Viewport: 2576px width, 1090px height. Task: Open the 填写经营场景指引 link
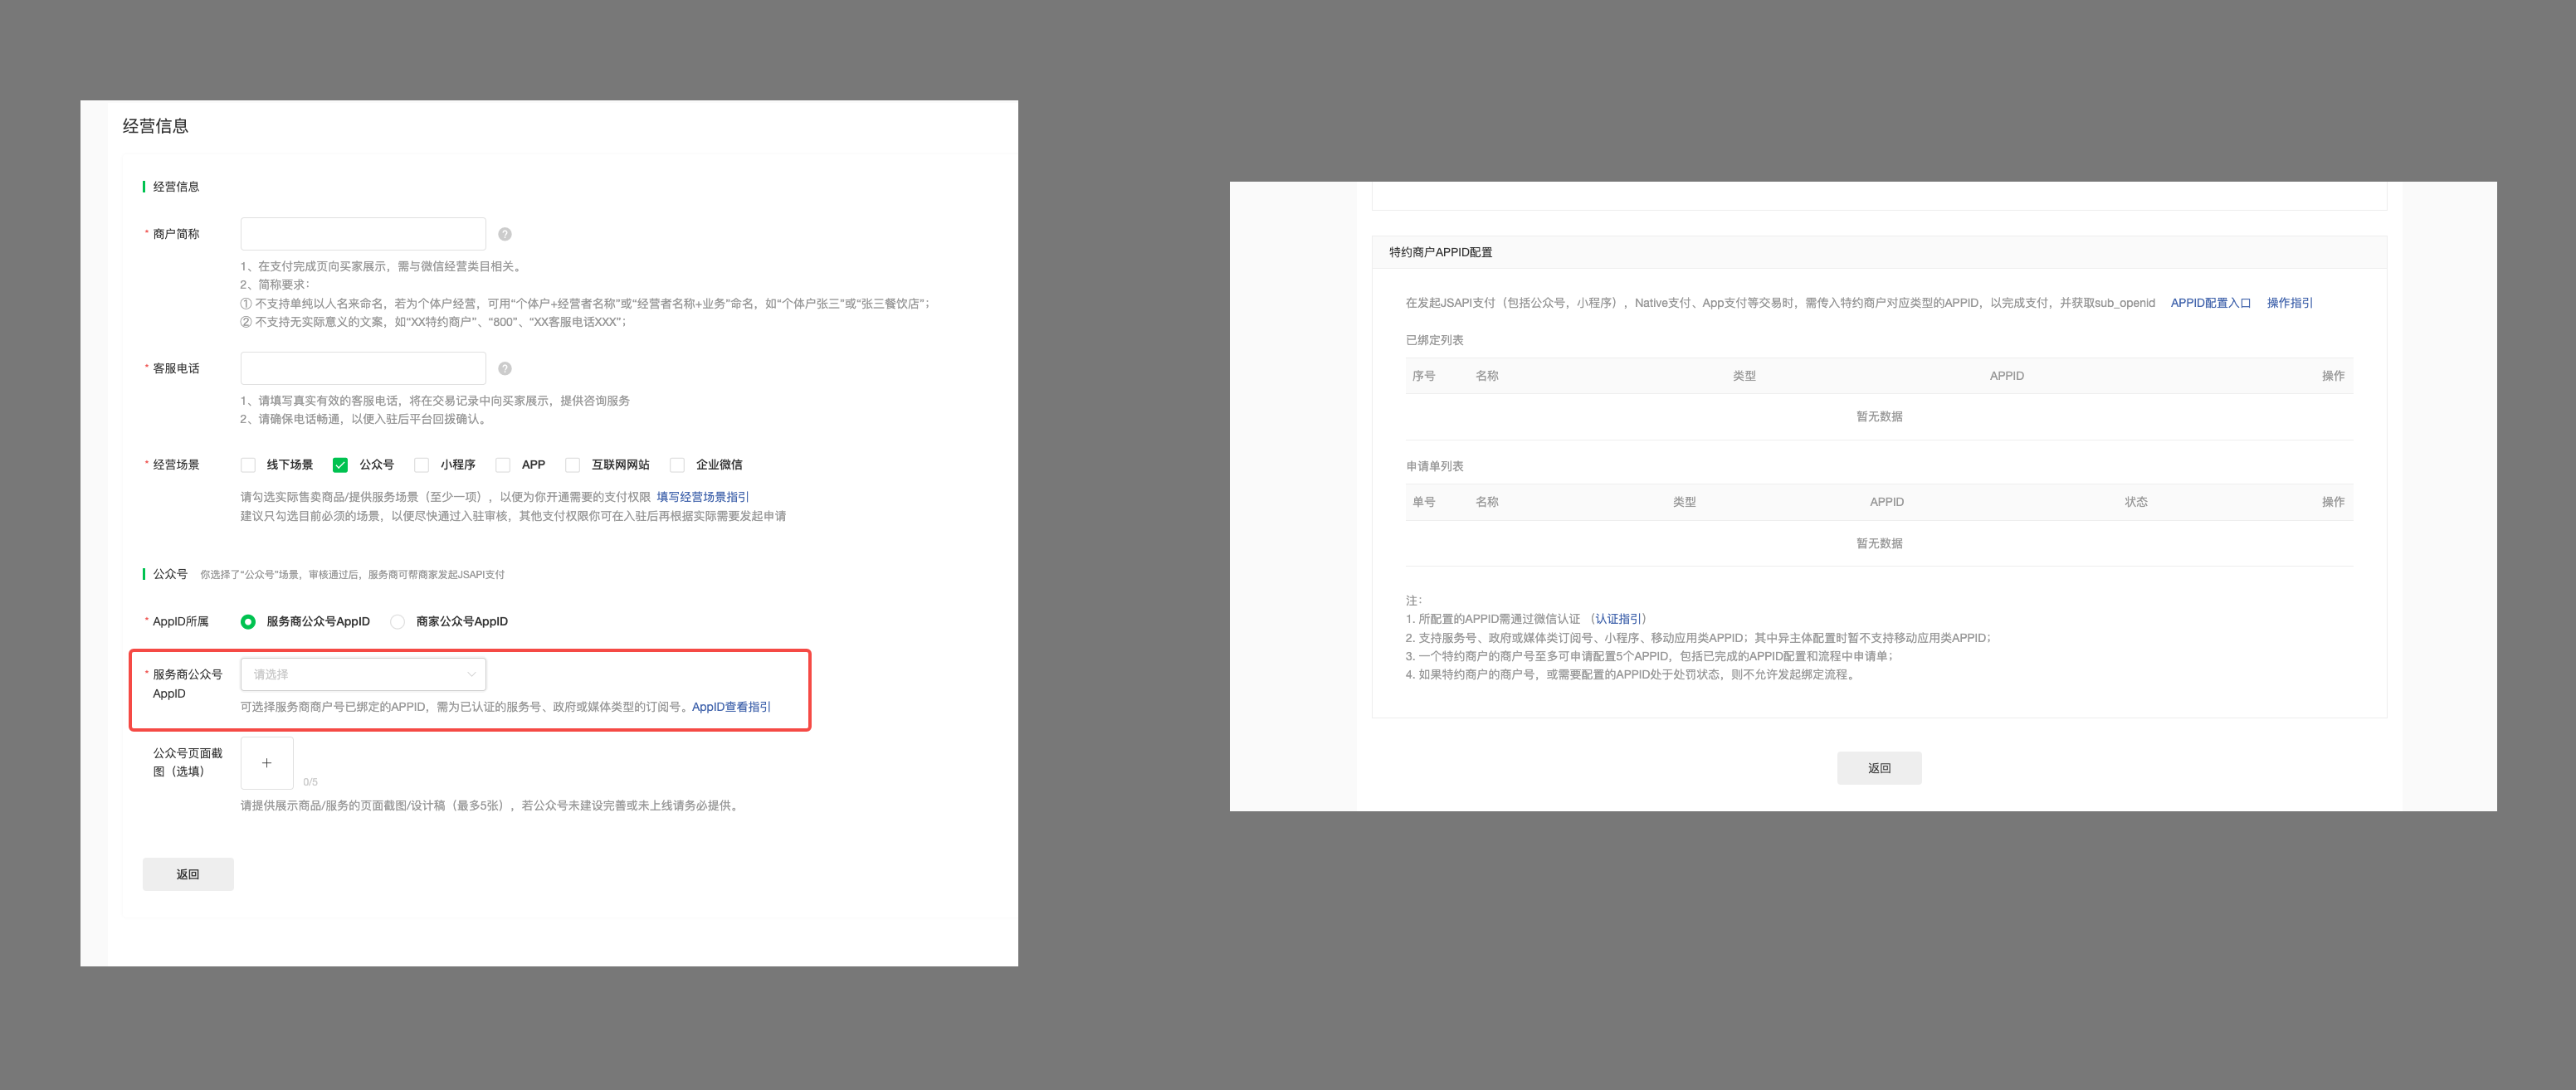click(702, 497)
